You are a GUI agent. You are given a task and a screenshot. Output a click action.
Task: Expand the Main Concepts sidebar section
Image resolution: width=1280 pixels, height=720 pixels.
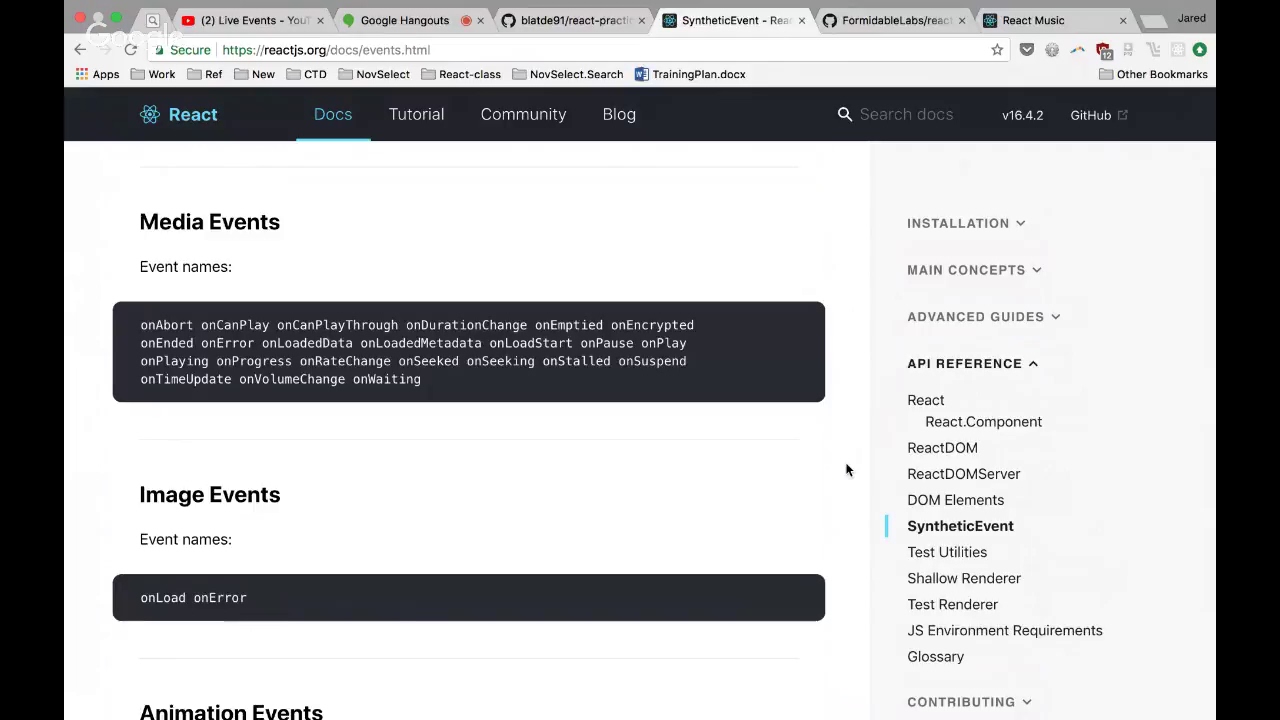click(x=974, y=270)
